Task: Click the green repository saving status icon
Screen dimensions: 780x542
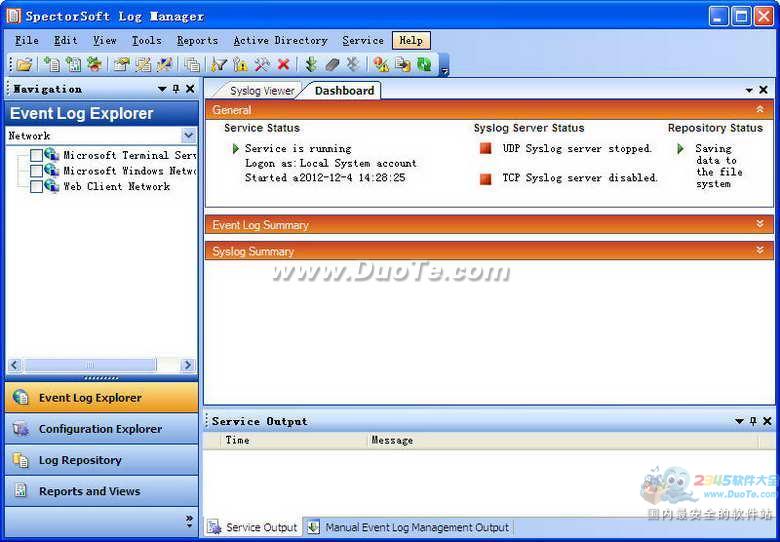Action: point(681,149)
